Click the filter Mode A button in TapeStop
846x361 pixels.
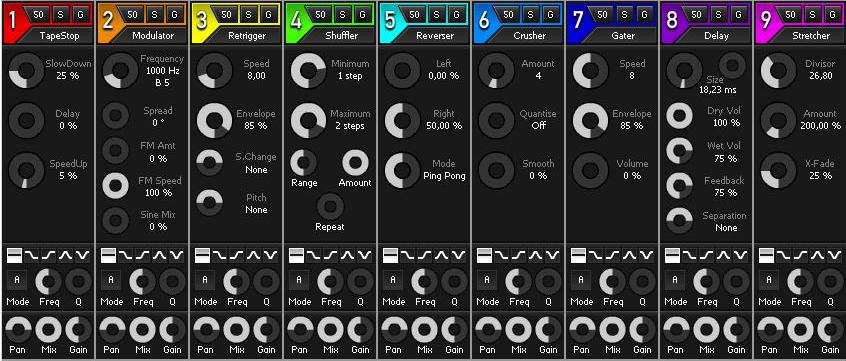pyautogui.click(x=17, y=281)
